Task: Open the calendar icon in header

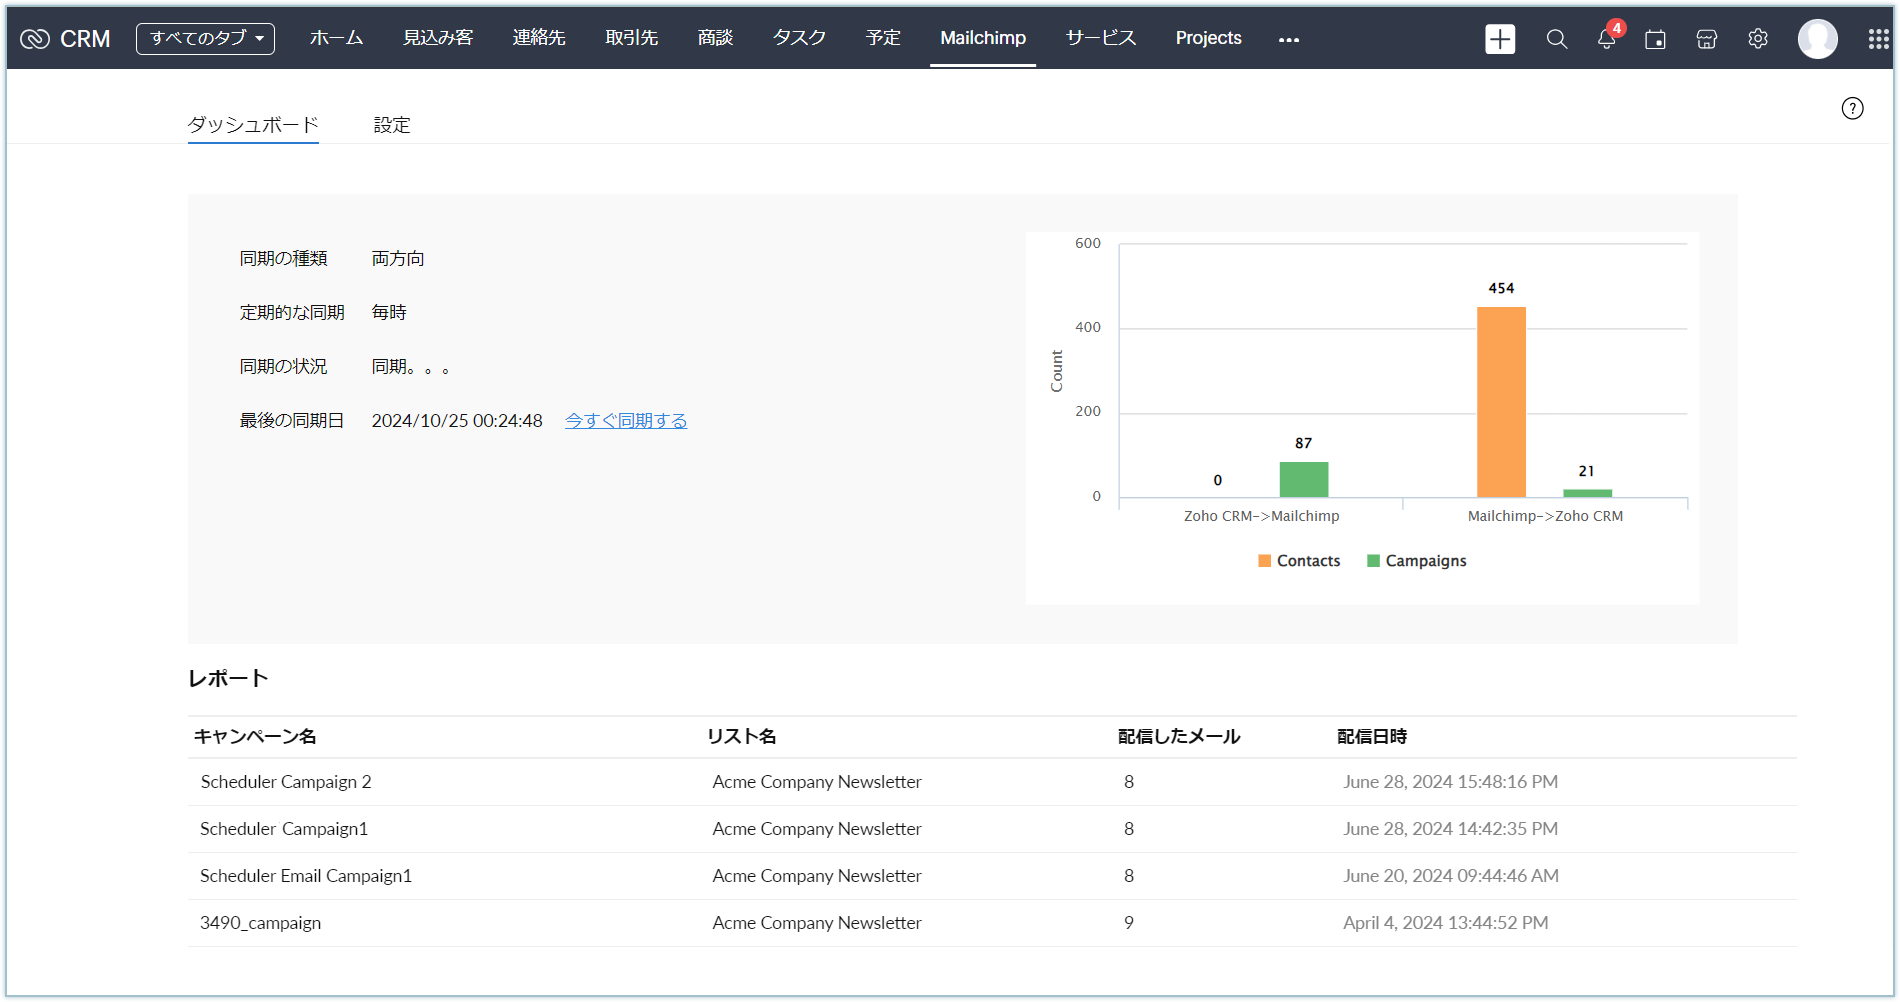Action: click(1655, 39)
